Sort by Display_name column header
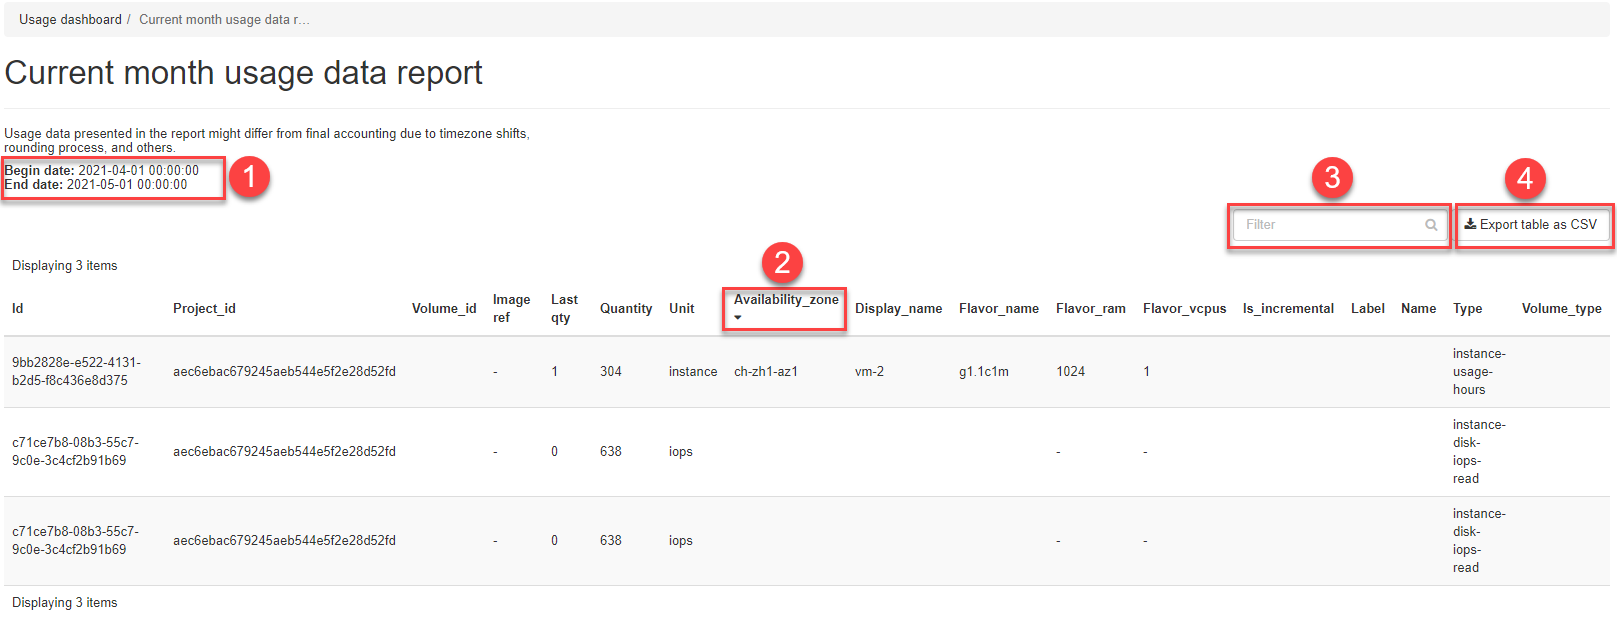Screen dimensions: 1617x617 [x=898, y=308]
